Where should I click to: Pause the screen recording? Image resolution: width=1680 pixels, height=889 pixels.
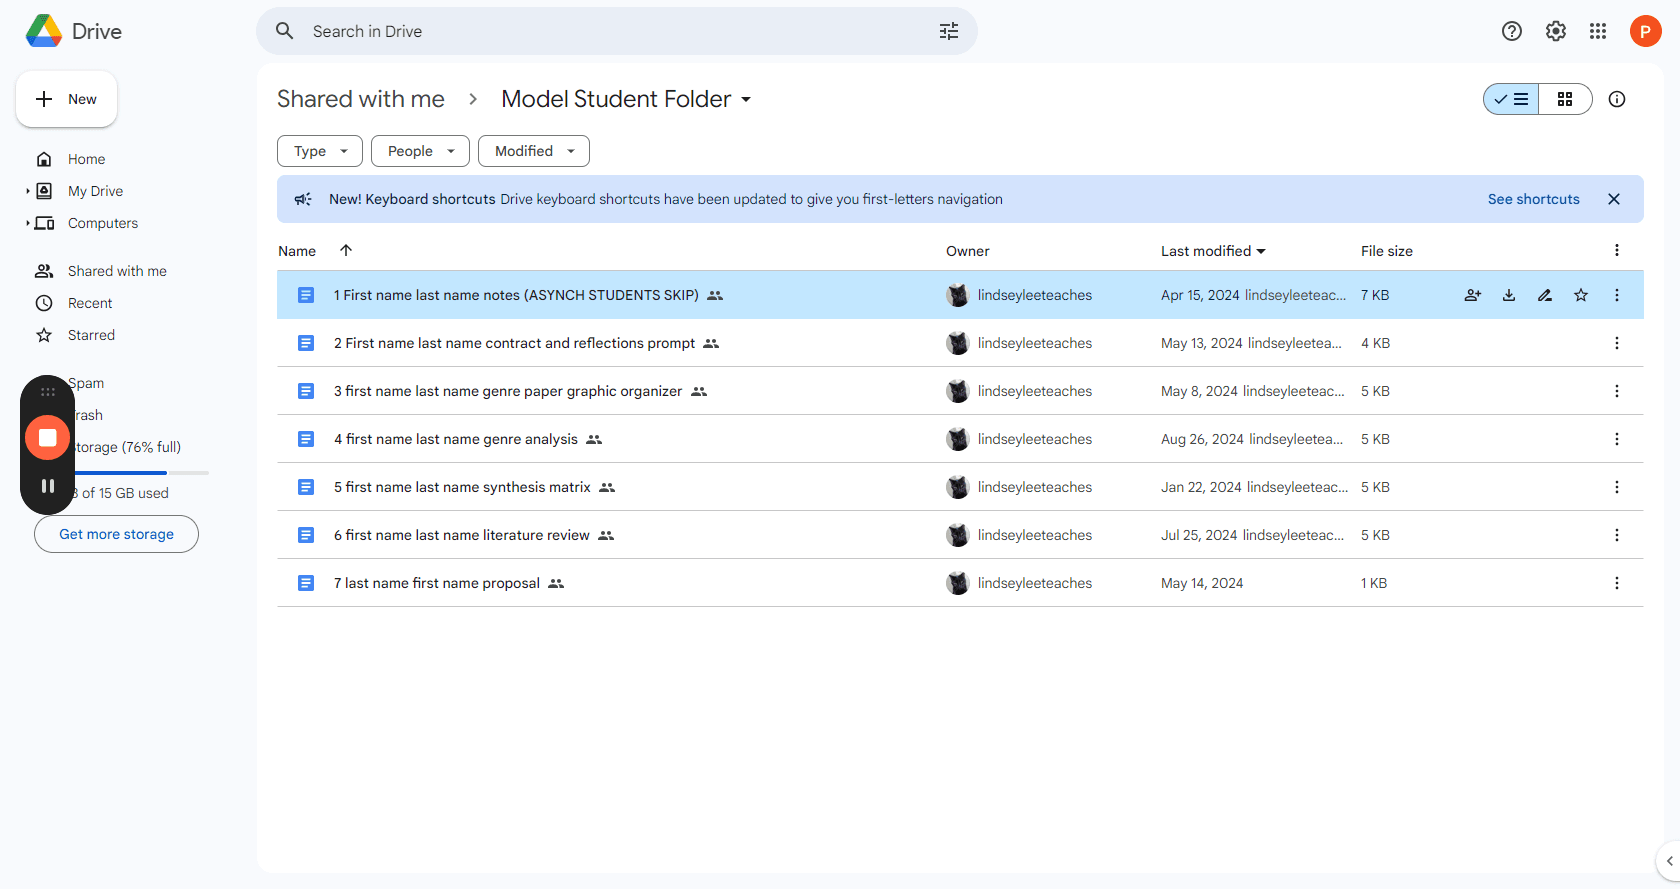tap(47, 486)
